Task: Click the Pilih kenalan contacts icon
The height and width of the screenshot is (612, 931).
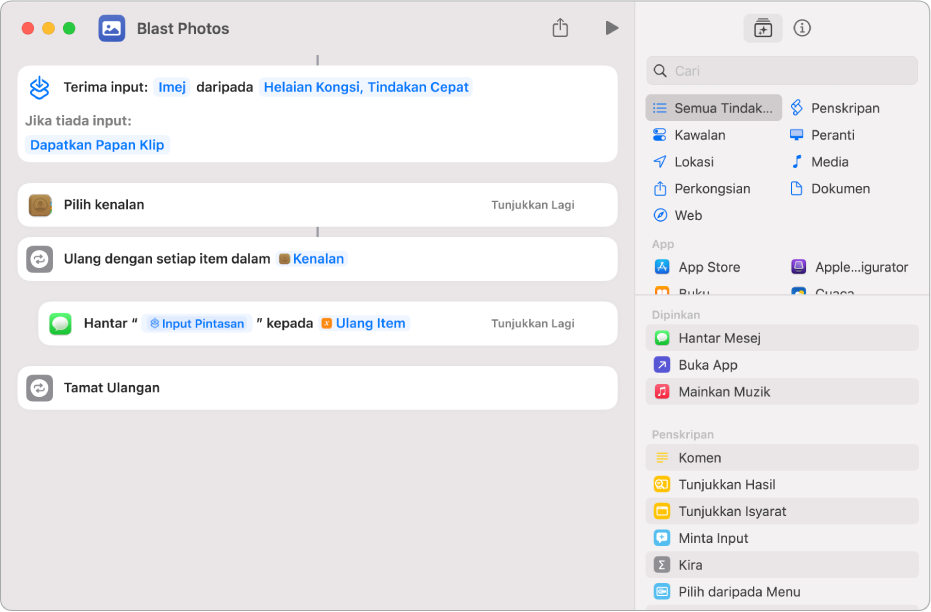Action: 40,205
